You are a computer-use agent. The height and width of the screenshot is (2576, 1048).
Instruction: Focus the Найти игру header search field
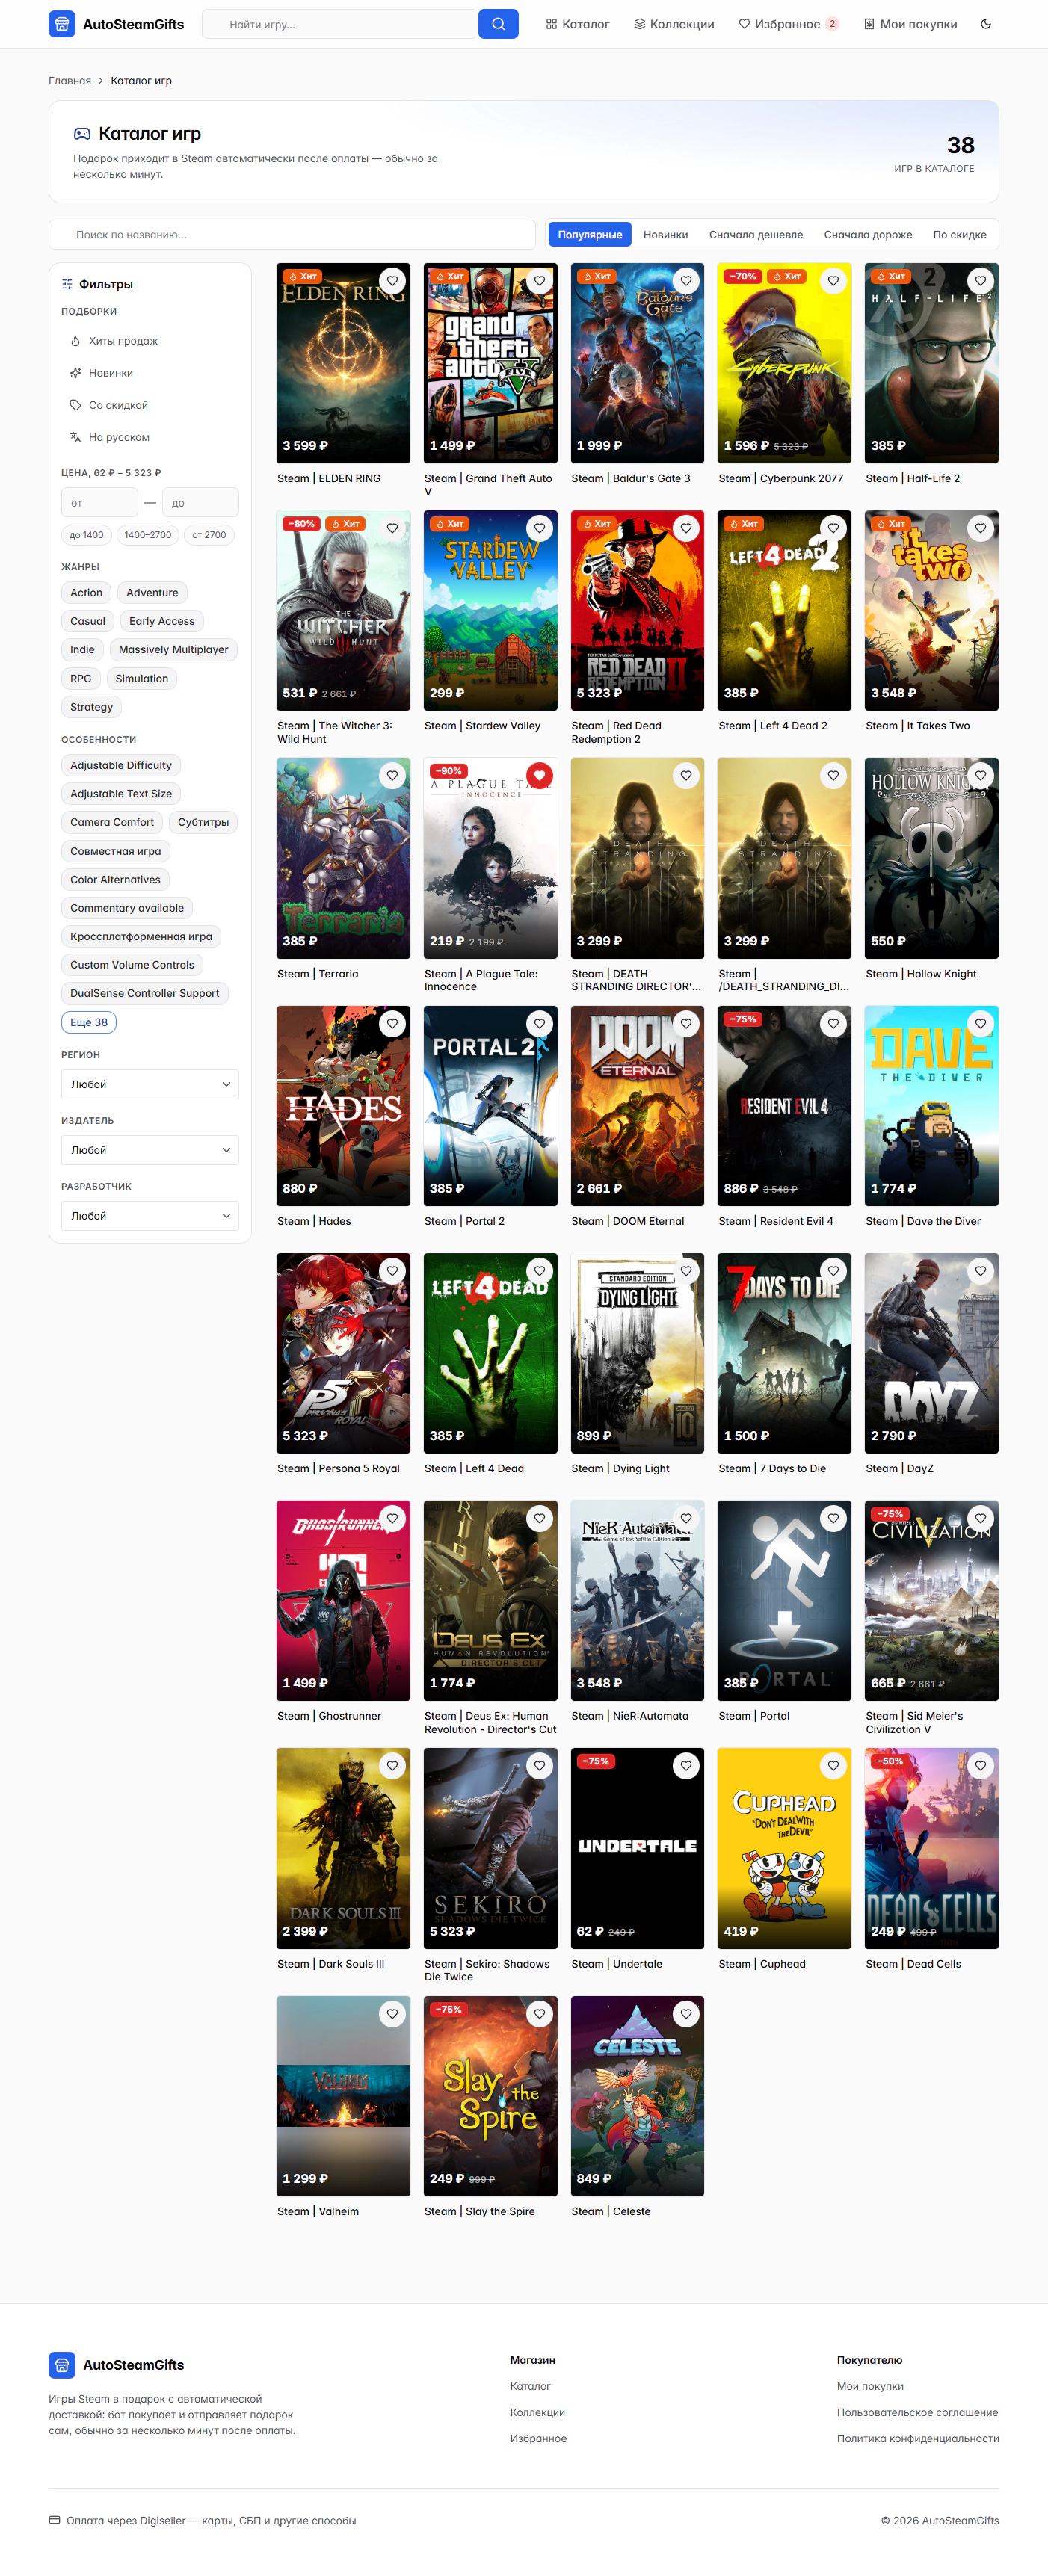coord(340,24)
